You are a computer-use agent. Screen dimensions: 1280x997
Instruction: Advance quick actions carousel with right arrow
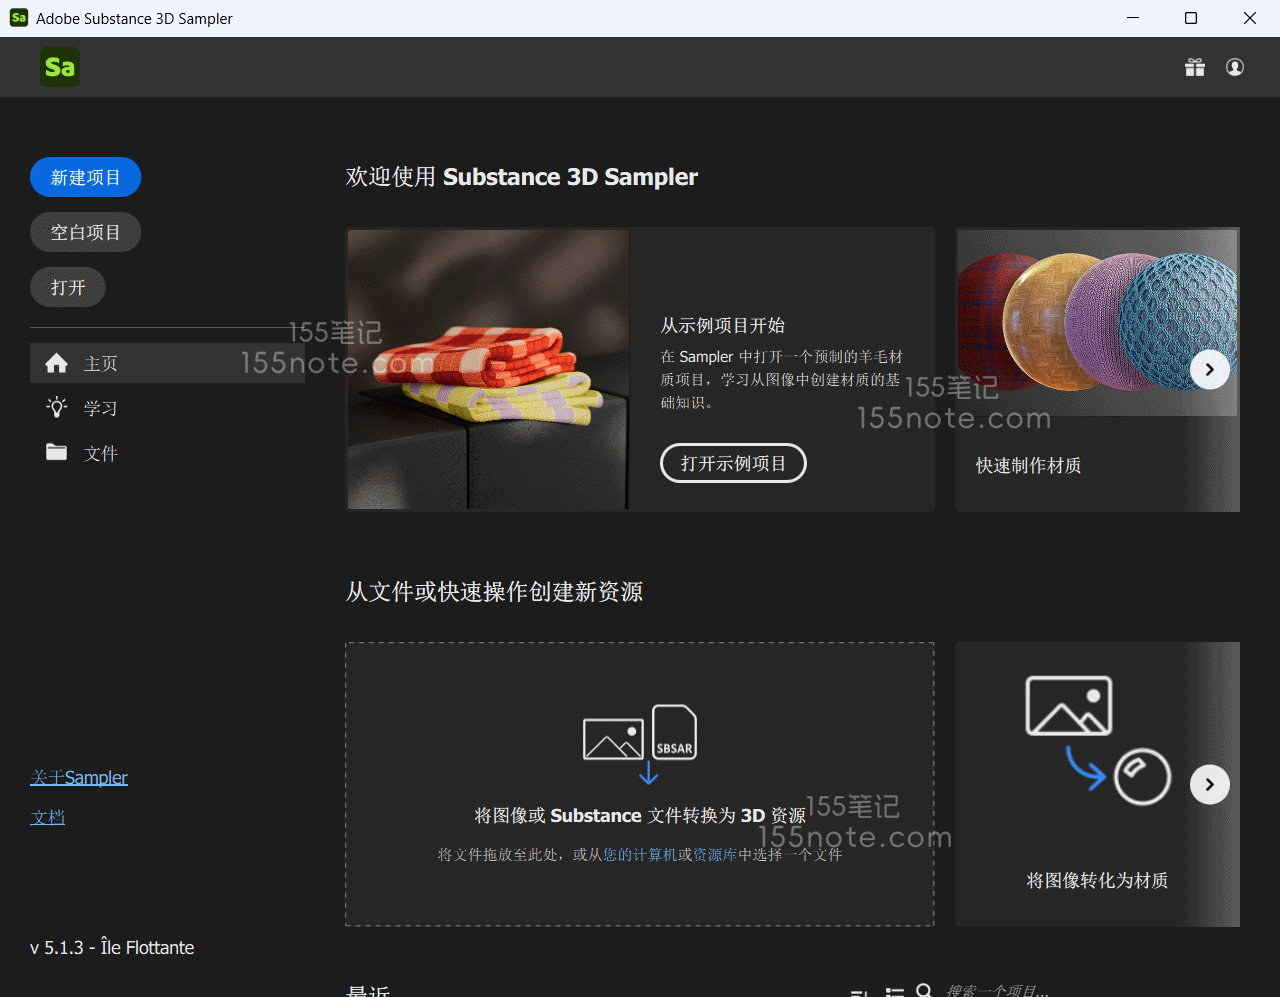click(1209, 784)
